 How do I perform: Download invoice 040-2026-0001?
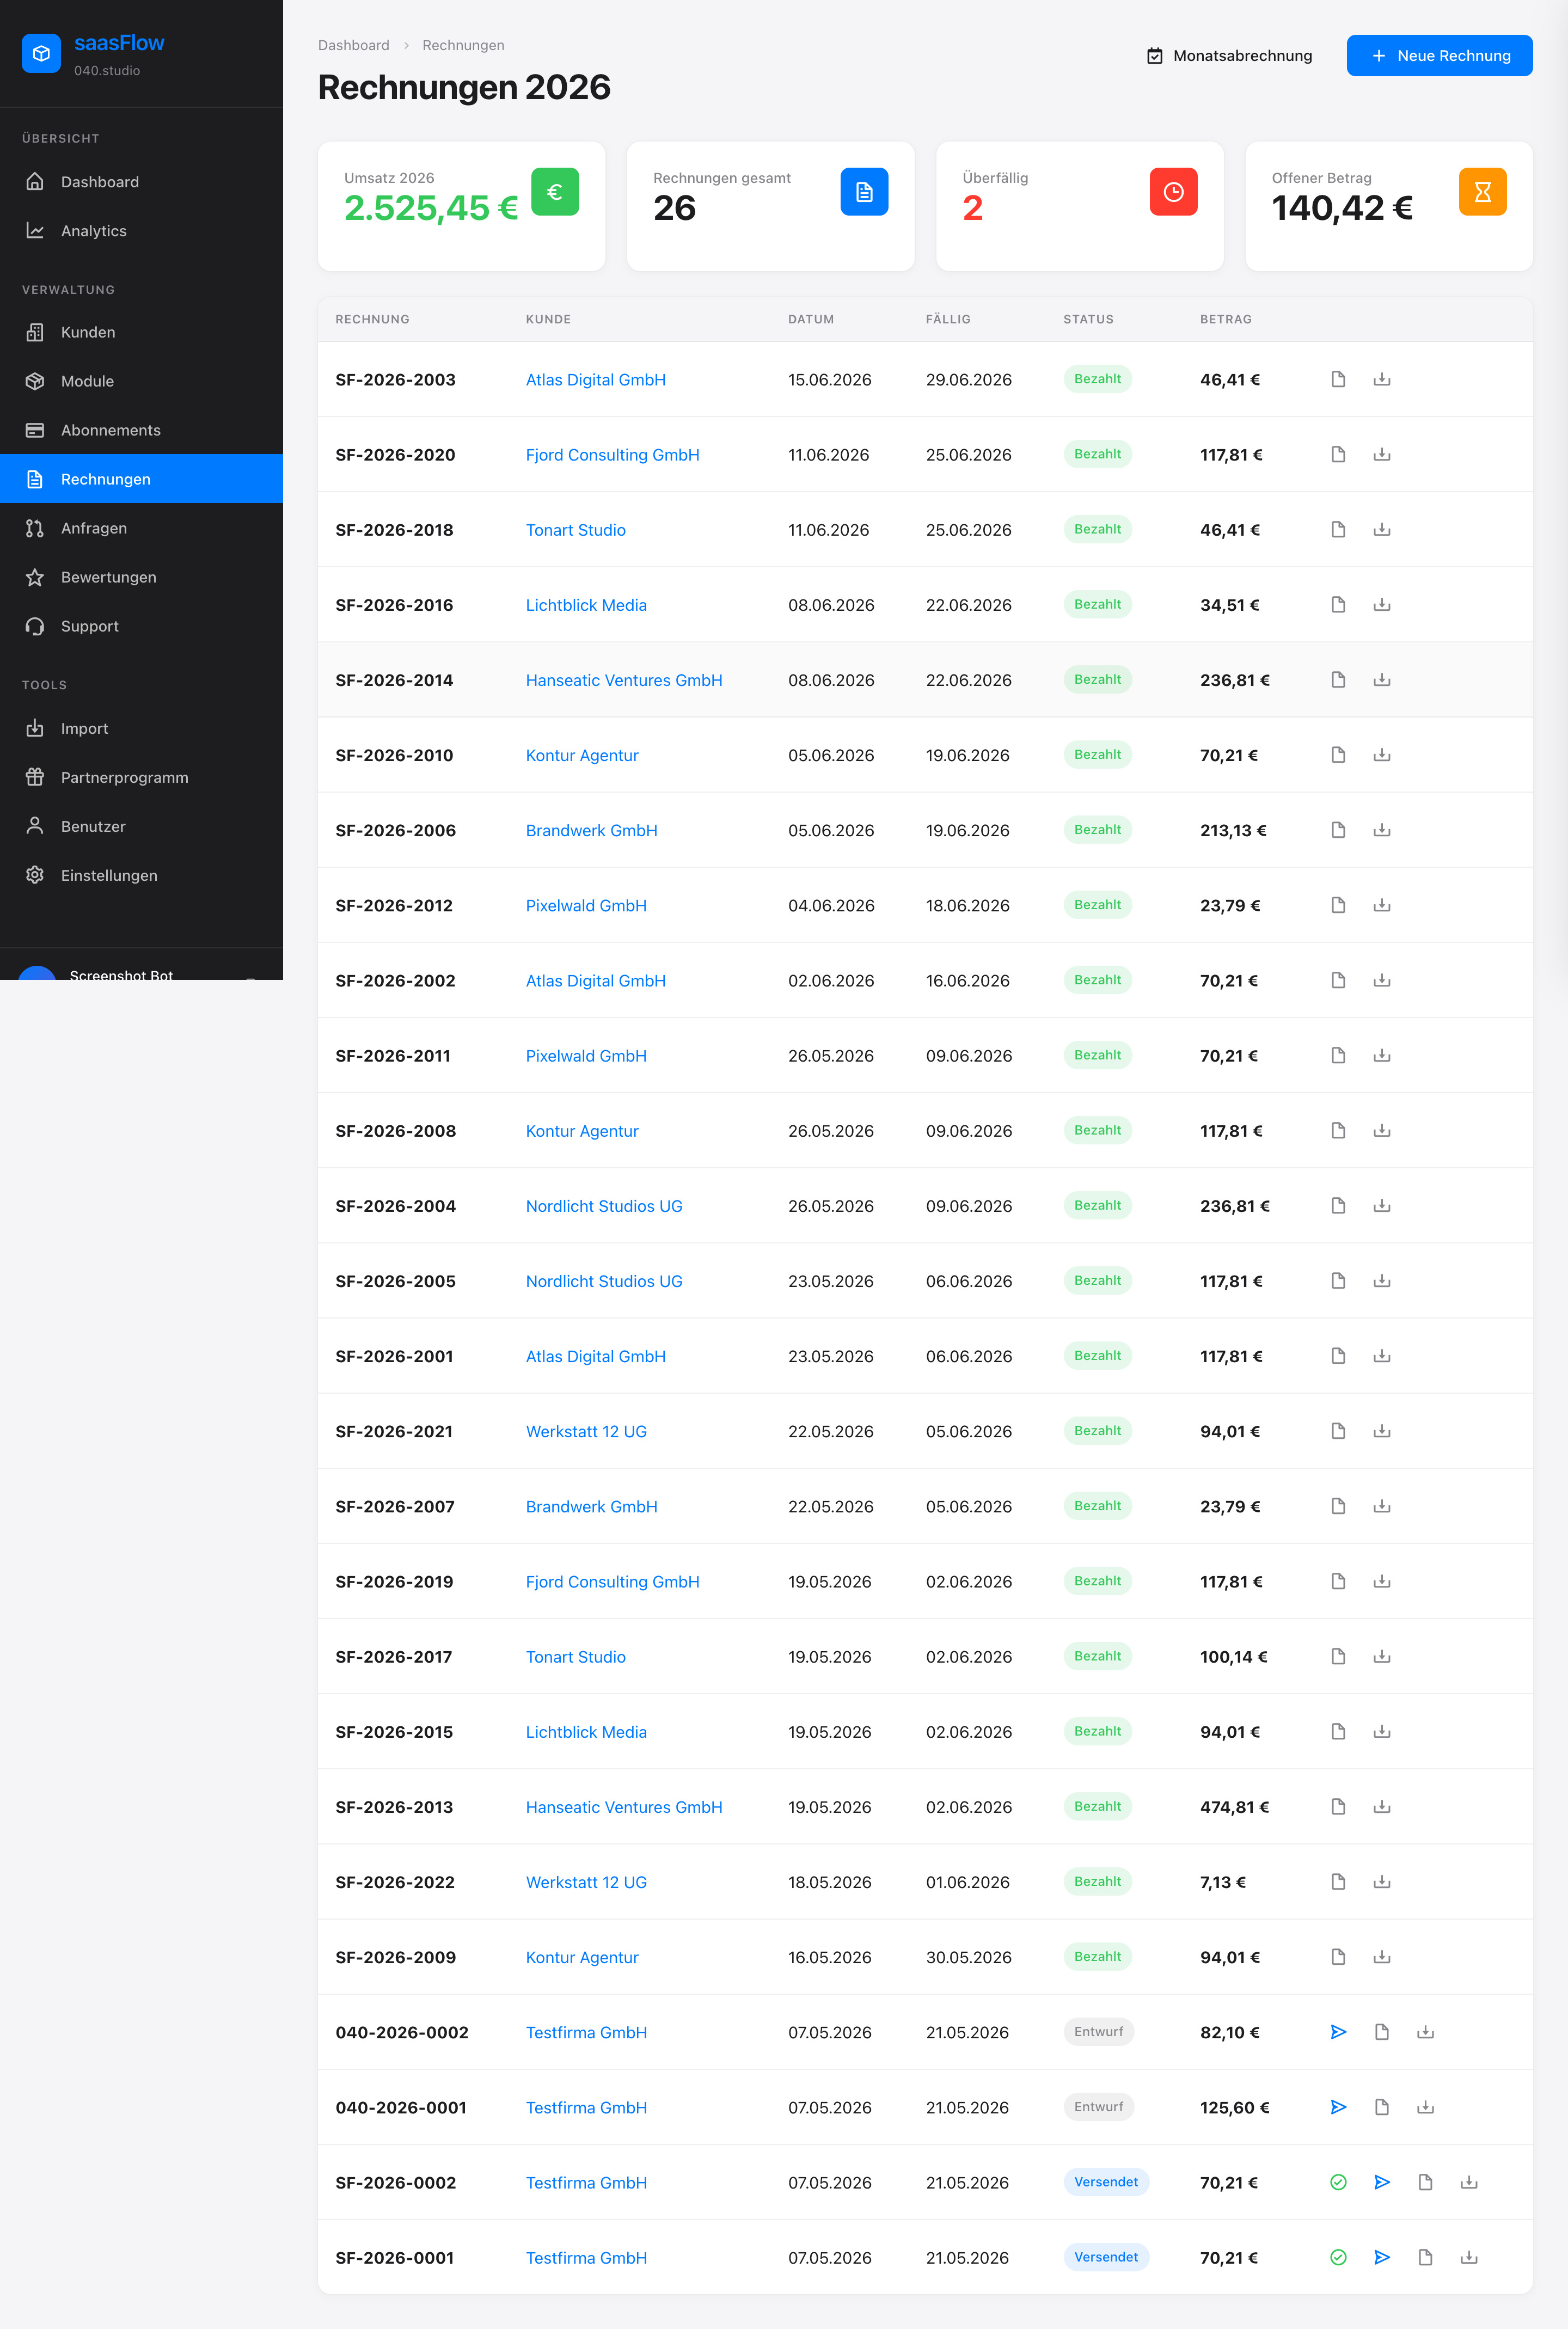tap(1426, 2107)
